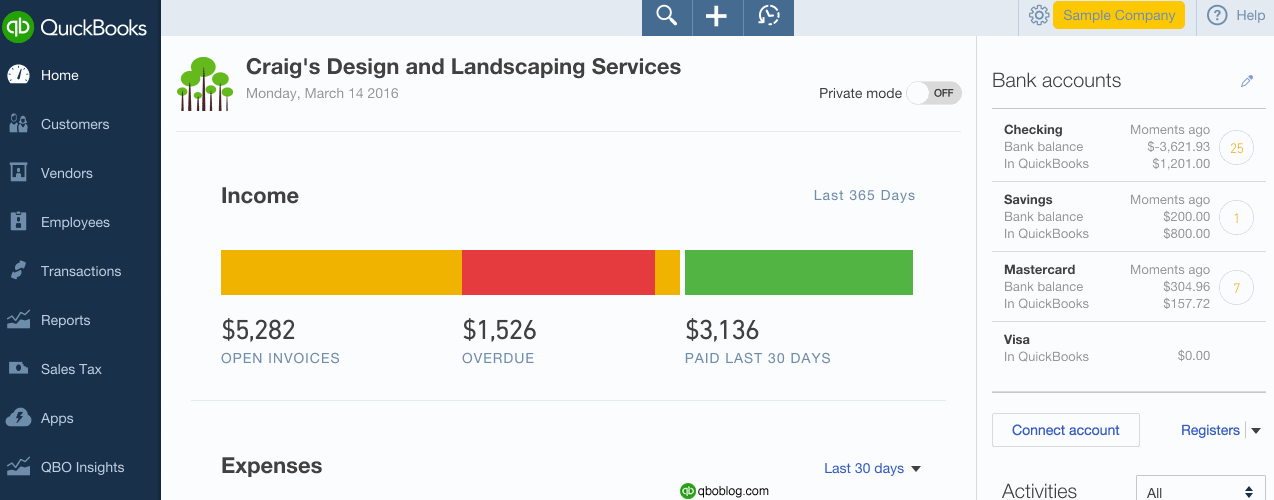Click the plus Create icon
Viewport: 1274px width, 500px height.
click(717, 16)
